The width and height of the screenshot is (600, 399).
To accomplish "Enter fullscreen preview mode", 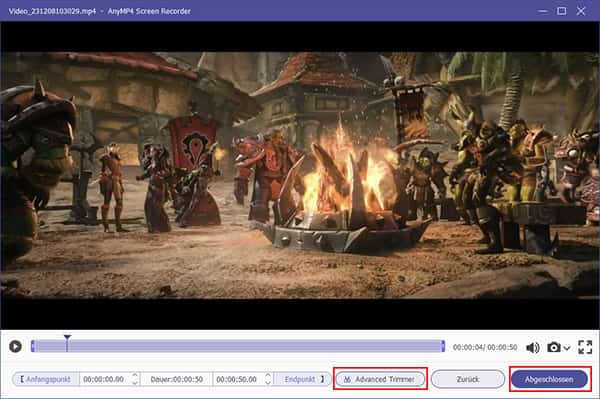I will point(585,347).
